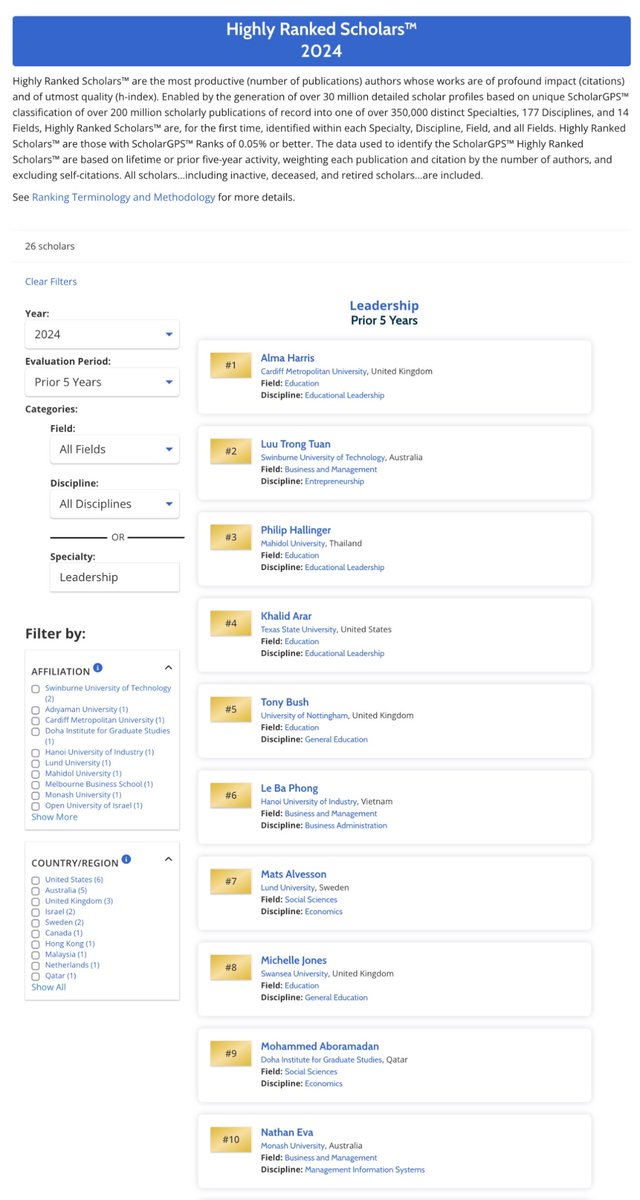
Task: Tick the United Kingdom country checkbox
Action: coord(36,901)
